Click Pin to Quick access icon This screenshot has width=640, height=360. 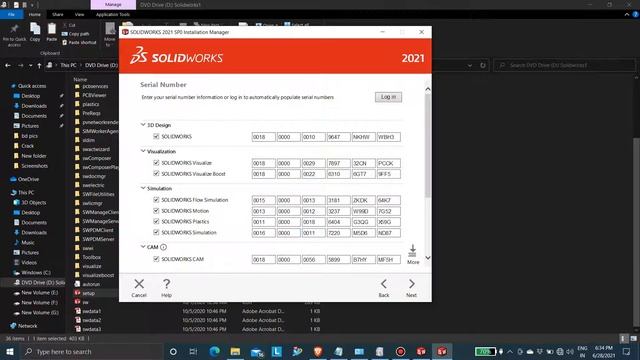tap(14, 29)
